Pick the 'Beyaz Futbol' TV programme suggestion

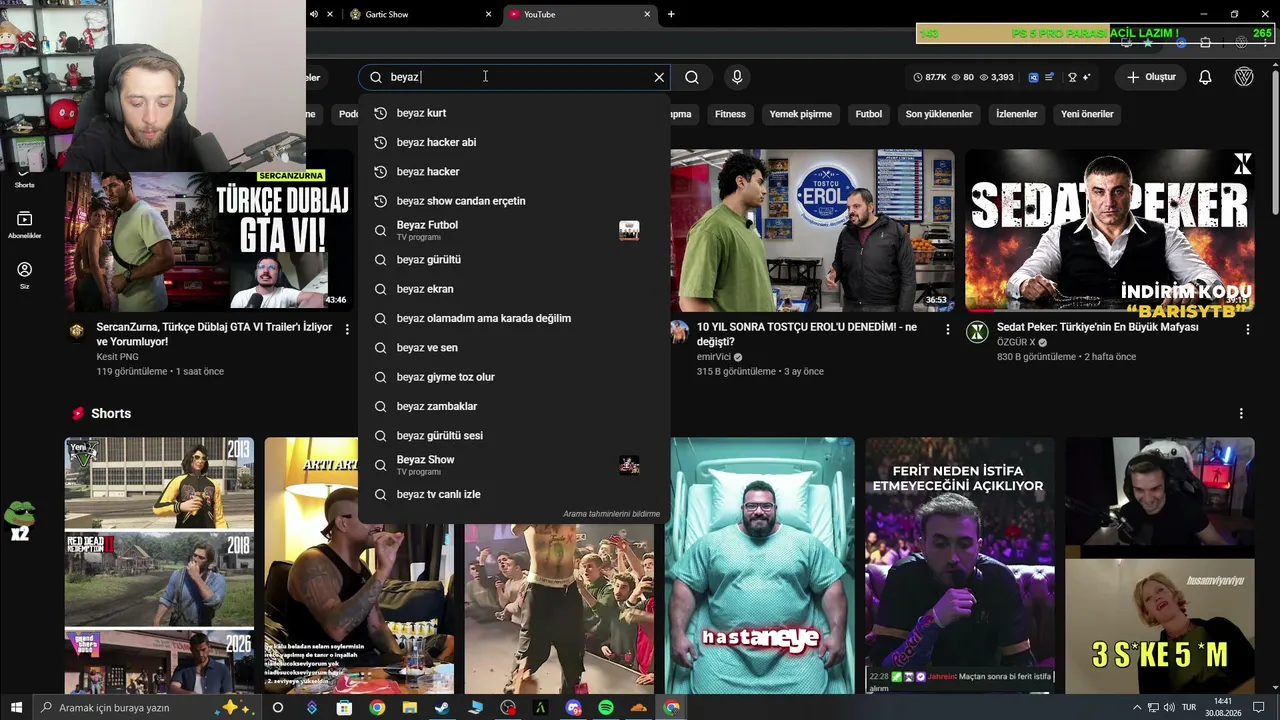[x=514, y=230]
